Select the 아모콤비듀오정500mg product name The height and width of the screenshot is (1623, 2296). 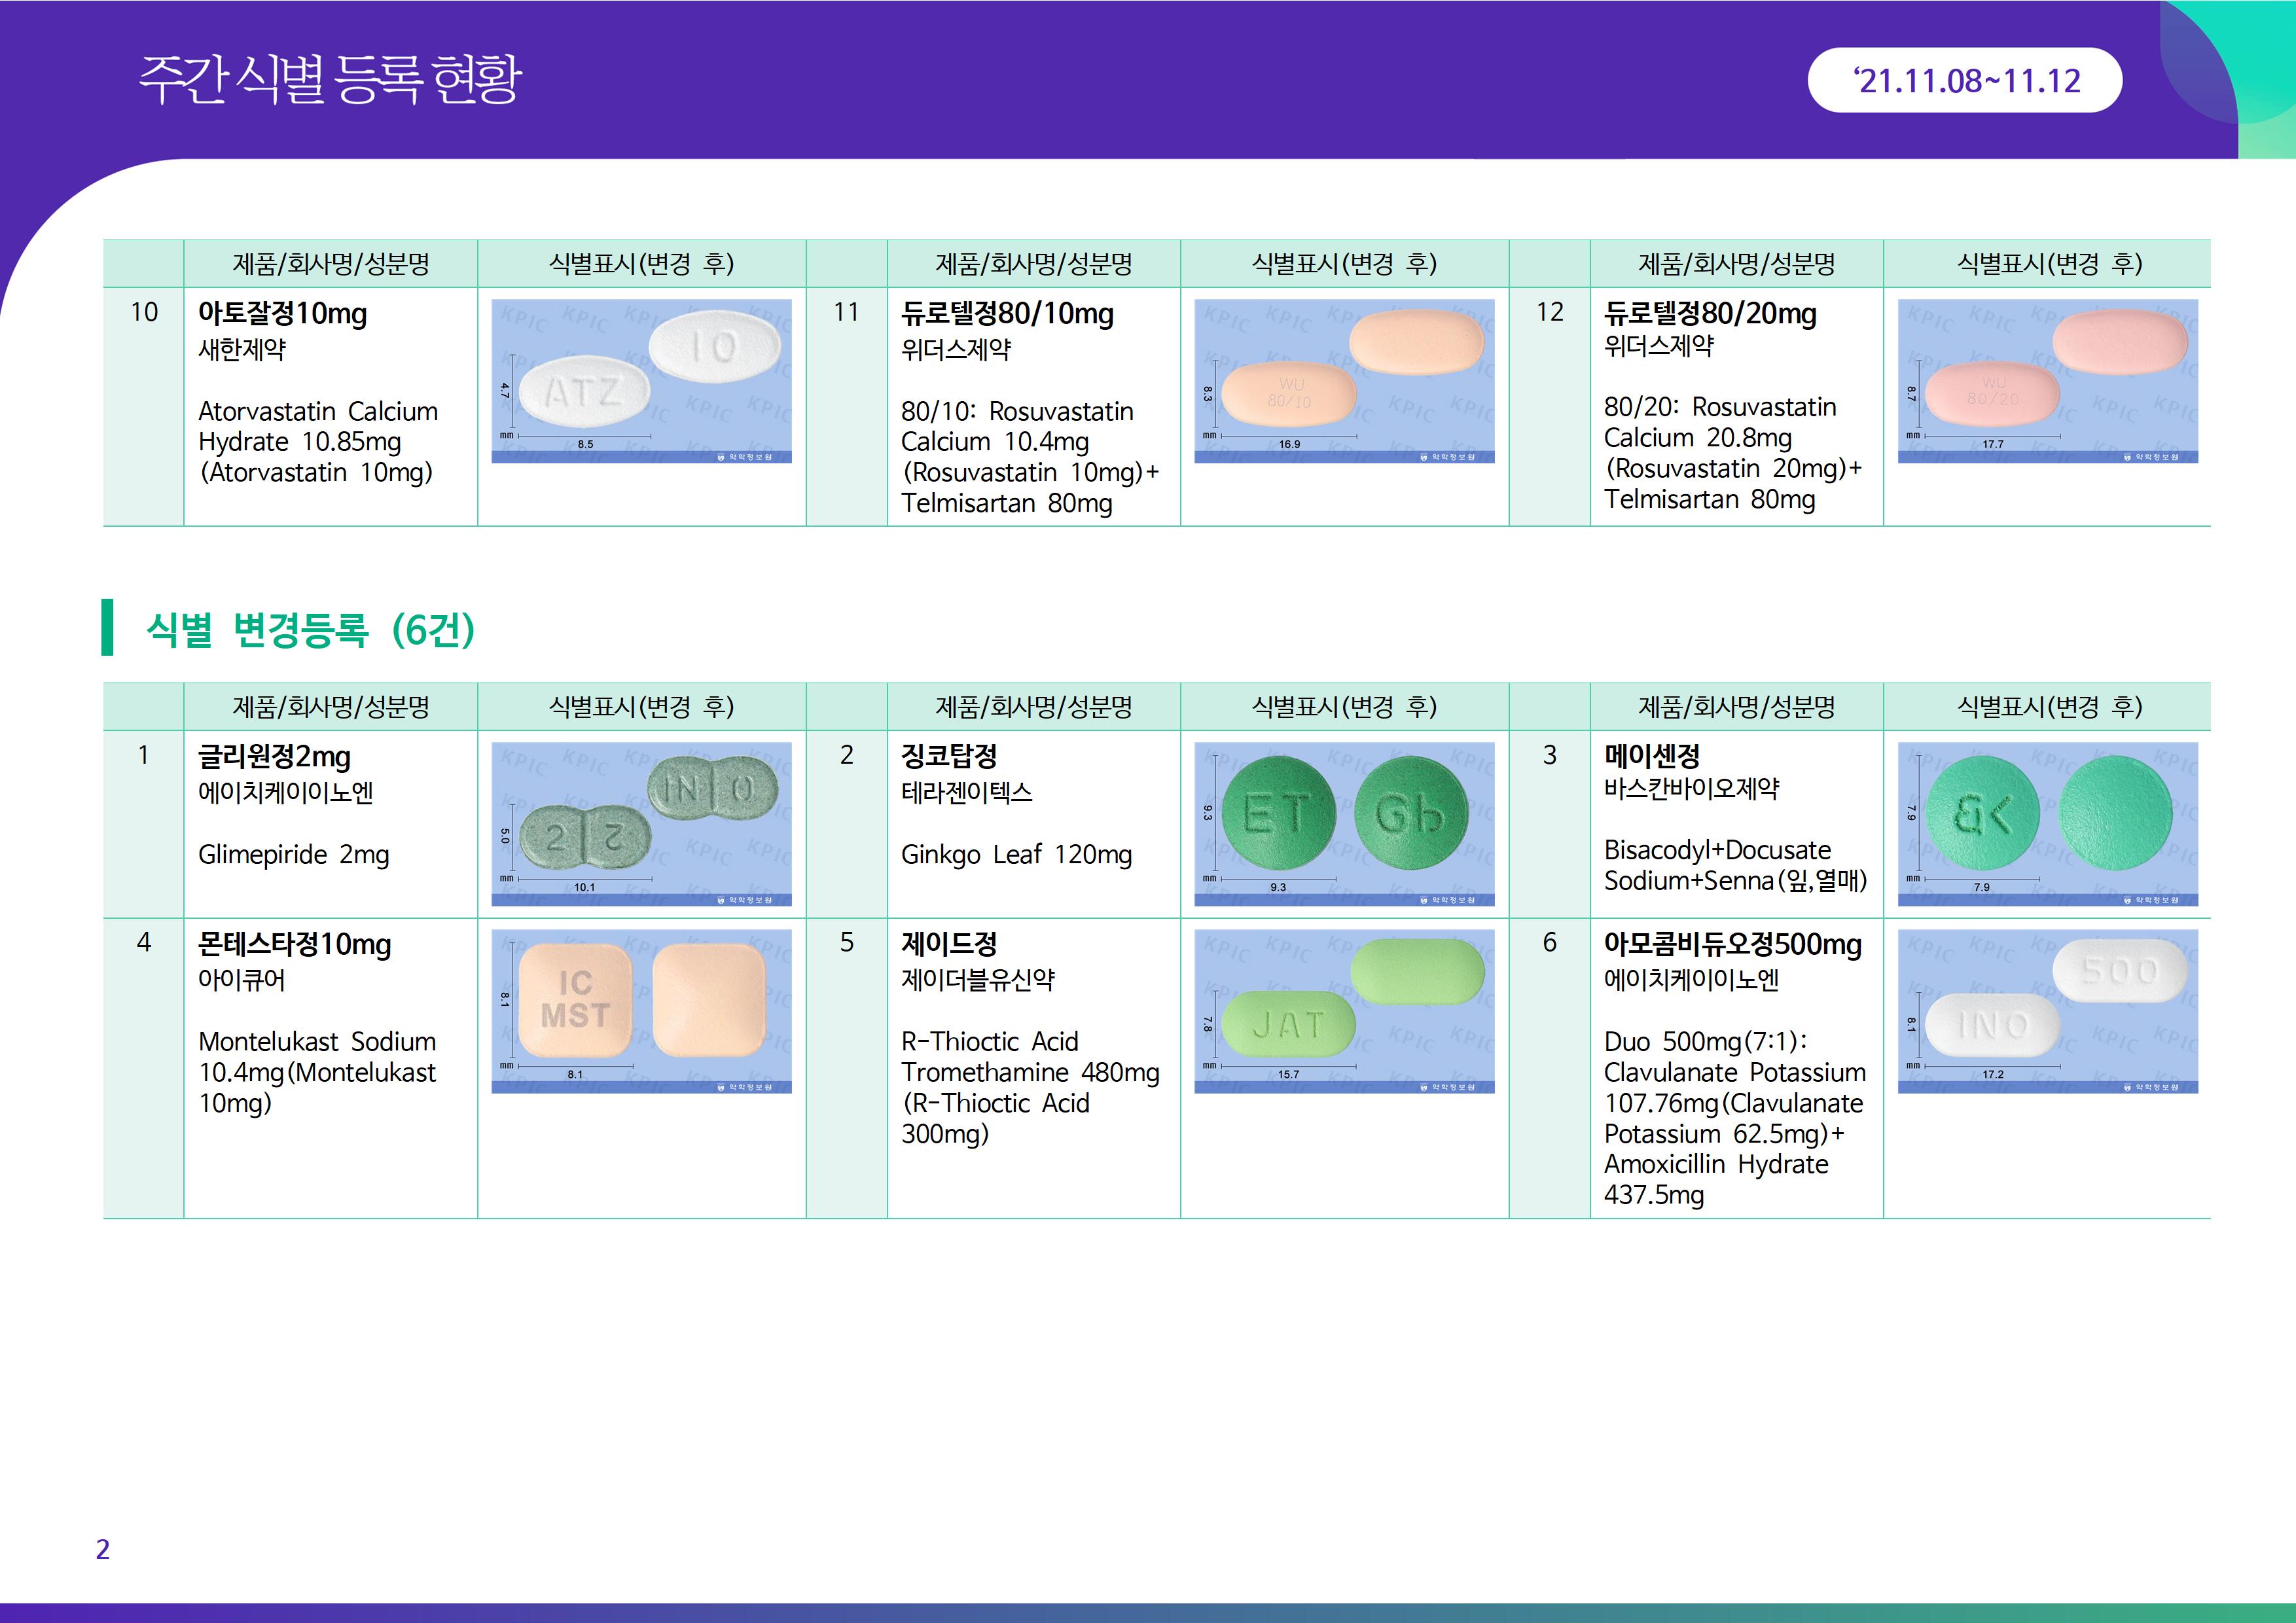1732,944
